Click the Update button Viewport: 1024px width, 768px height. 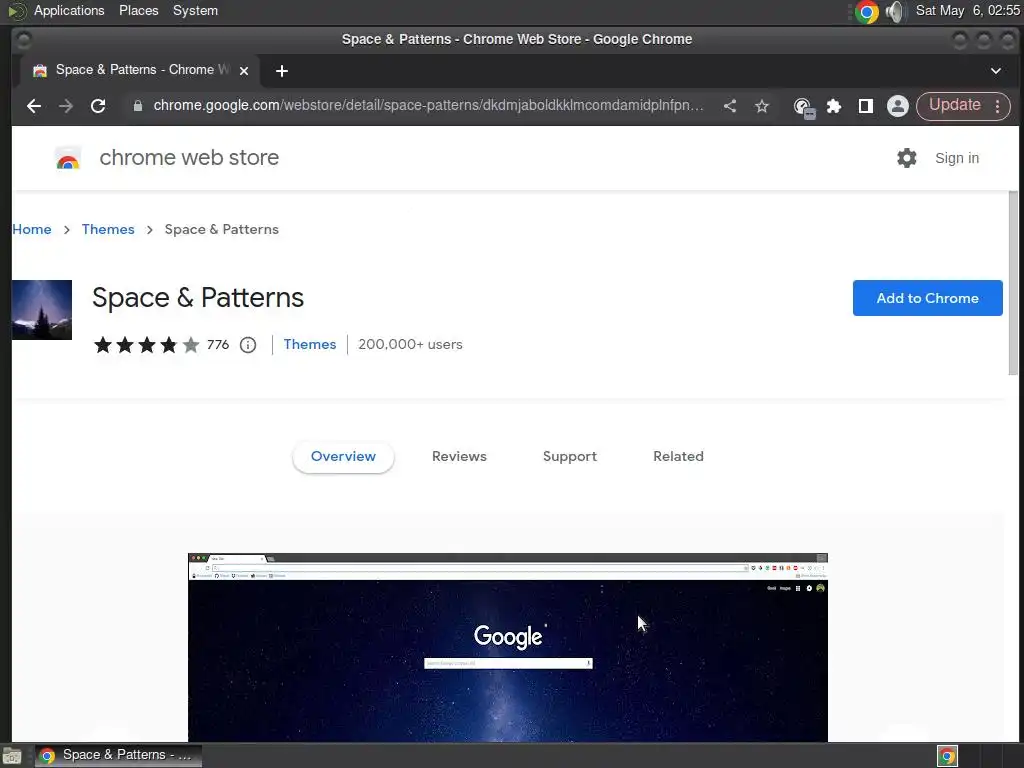pyautogui.click(x=954, y=106)
